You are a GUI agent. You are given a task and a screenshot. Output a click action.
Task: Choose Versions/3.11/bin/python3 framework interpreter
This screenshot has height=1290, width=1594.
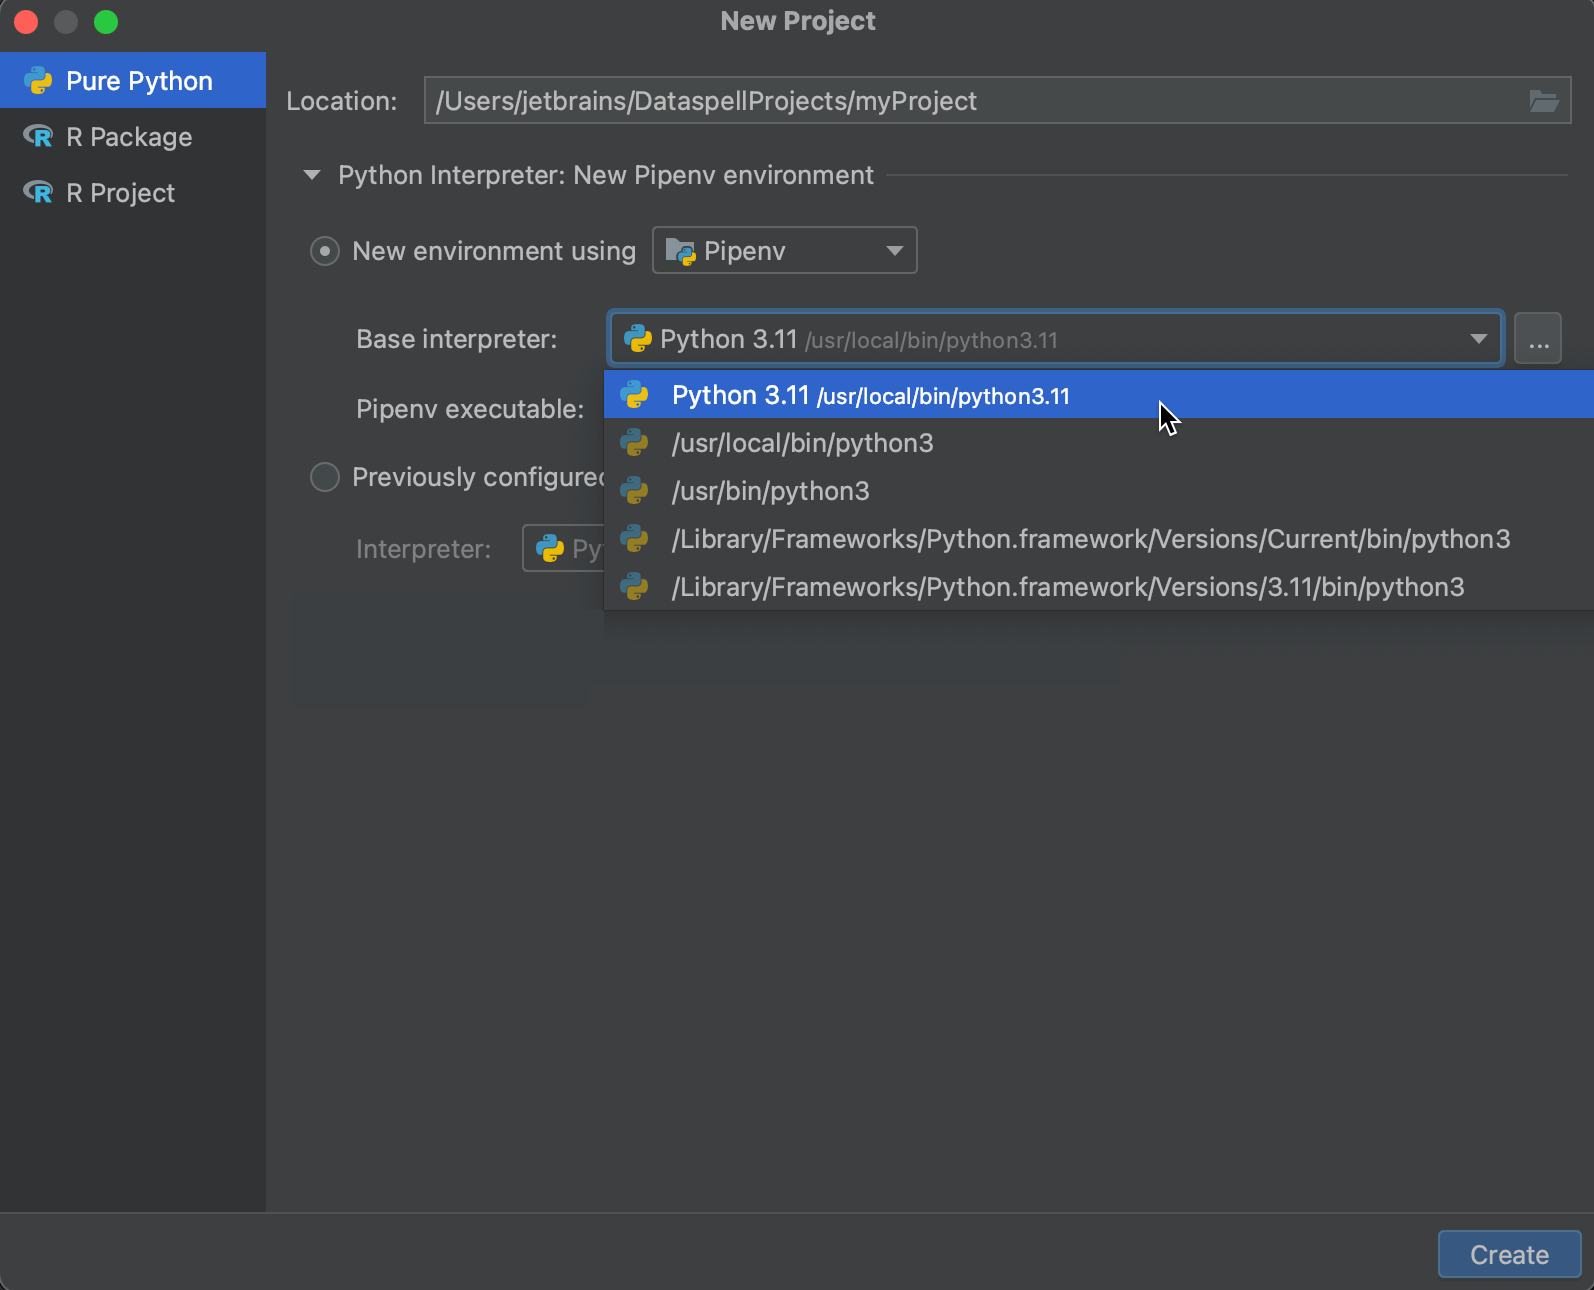(x=1067, y=587)
